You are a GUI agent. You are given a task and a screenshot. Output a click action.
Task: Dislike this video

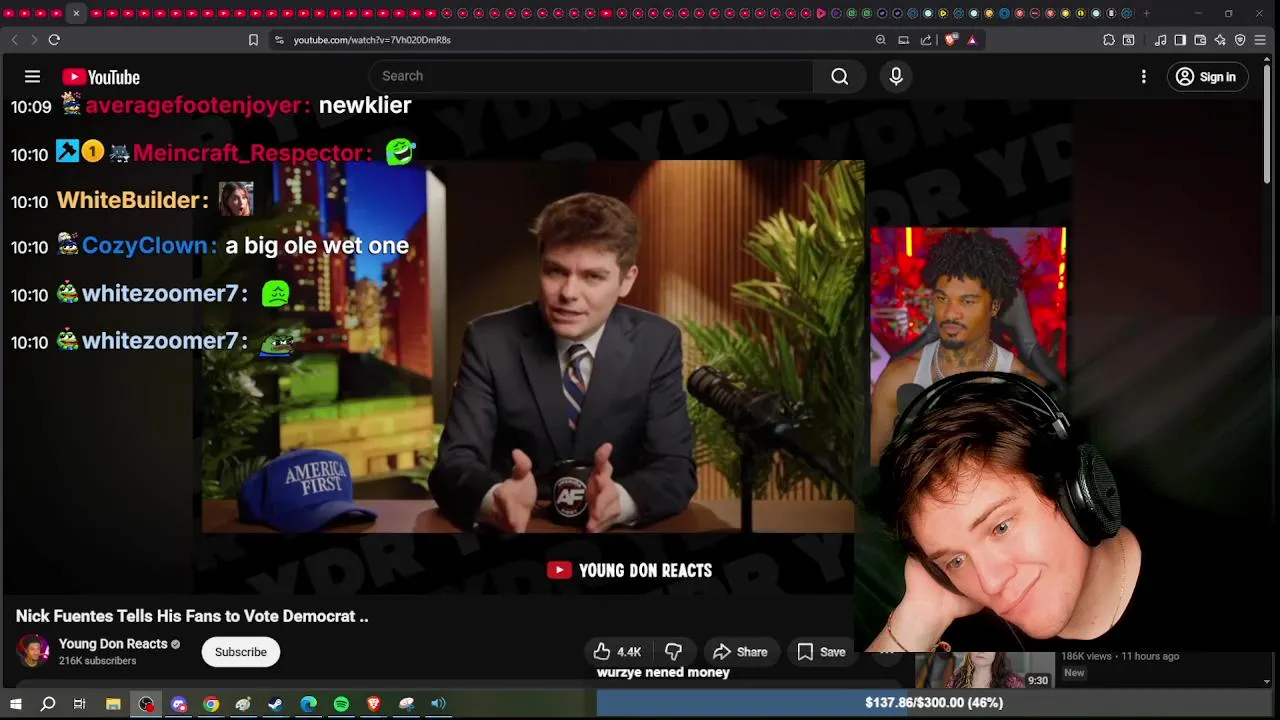(x=674, y=652)
